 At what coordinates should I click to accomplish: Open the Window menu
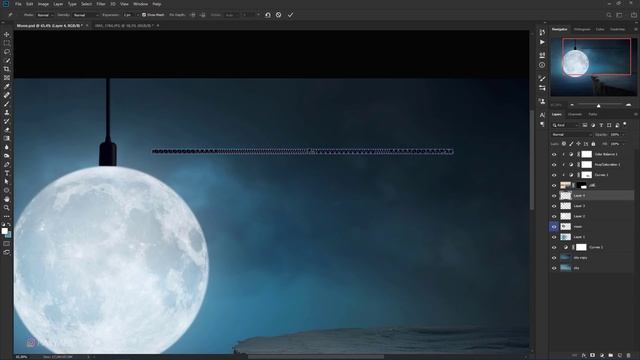(140, 4)
